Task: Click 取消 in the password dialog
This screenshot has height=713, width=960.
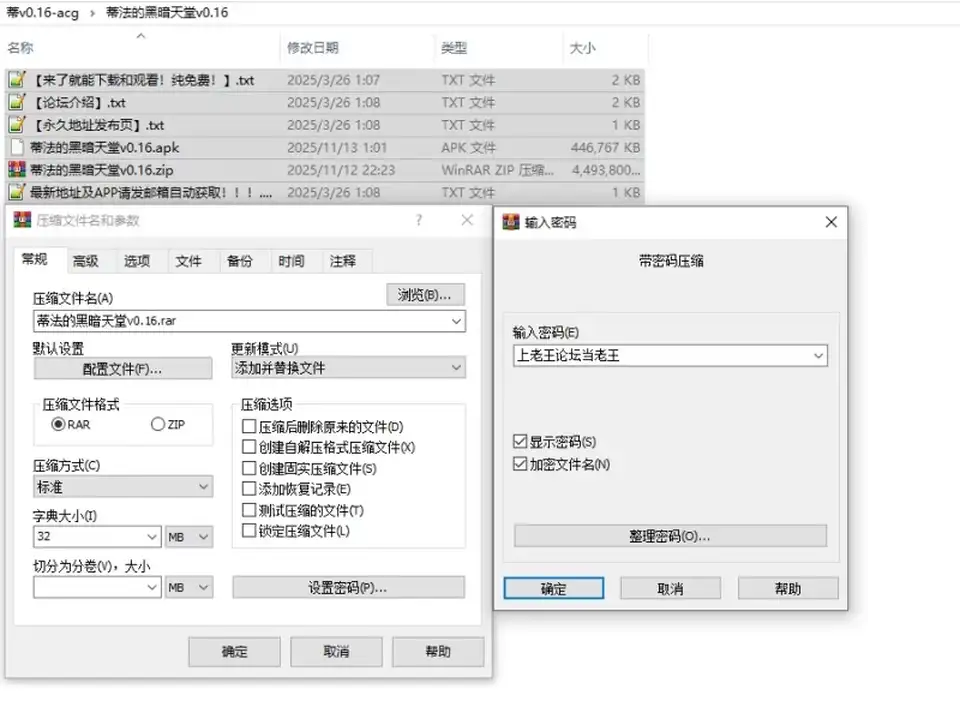Action: 670,589
